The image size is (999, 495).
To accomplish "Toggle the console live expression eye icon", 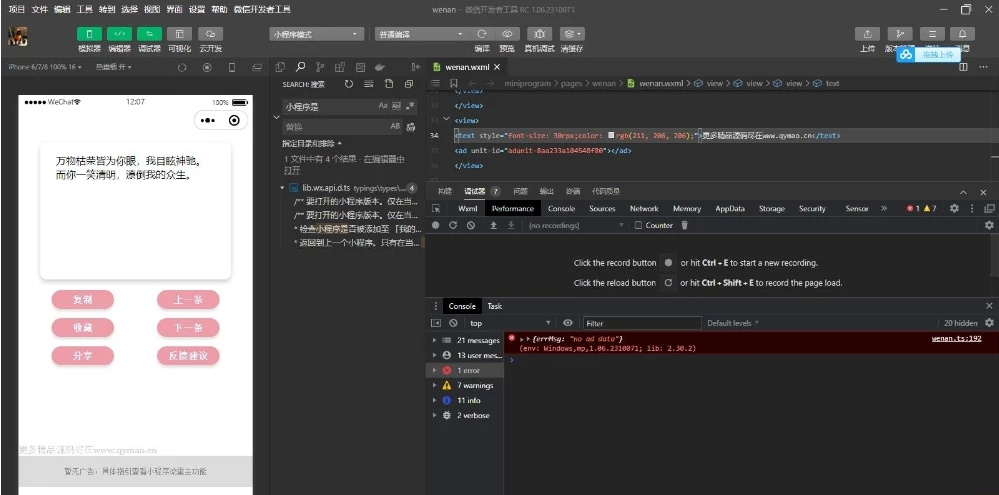I will click(x=568, y=323).
